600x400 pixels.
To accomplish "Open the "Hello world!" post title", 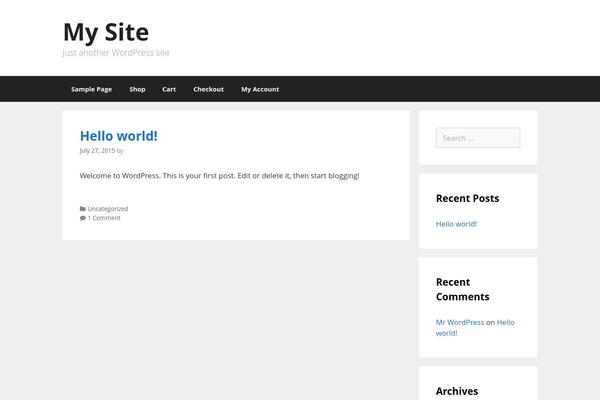I will click(x=119, y=136).
